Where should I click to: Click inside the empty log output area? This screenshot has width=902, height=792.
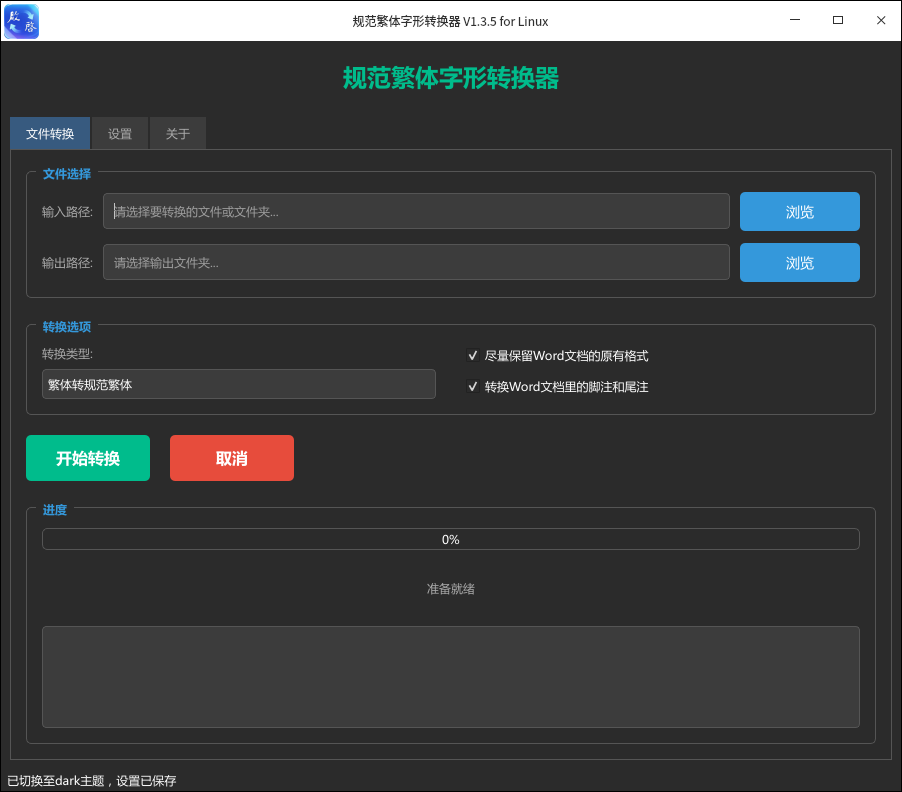tap(451, 677)
